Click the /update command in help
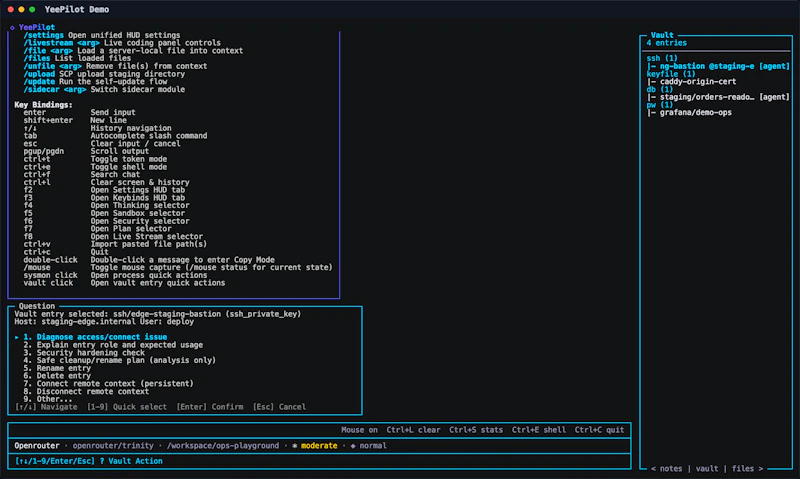 pos(39,82)
